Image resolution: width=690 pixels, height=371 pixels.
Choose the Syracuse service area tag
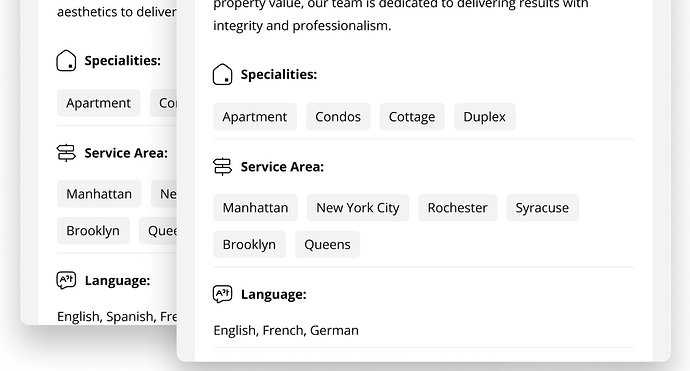[543, 208]
